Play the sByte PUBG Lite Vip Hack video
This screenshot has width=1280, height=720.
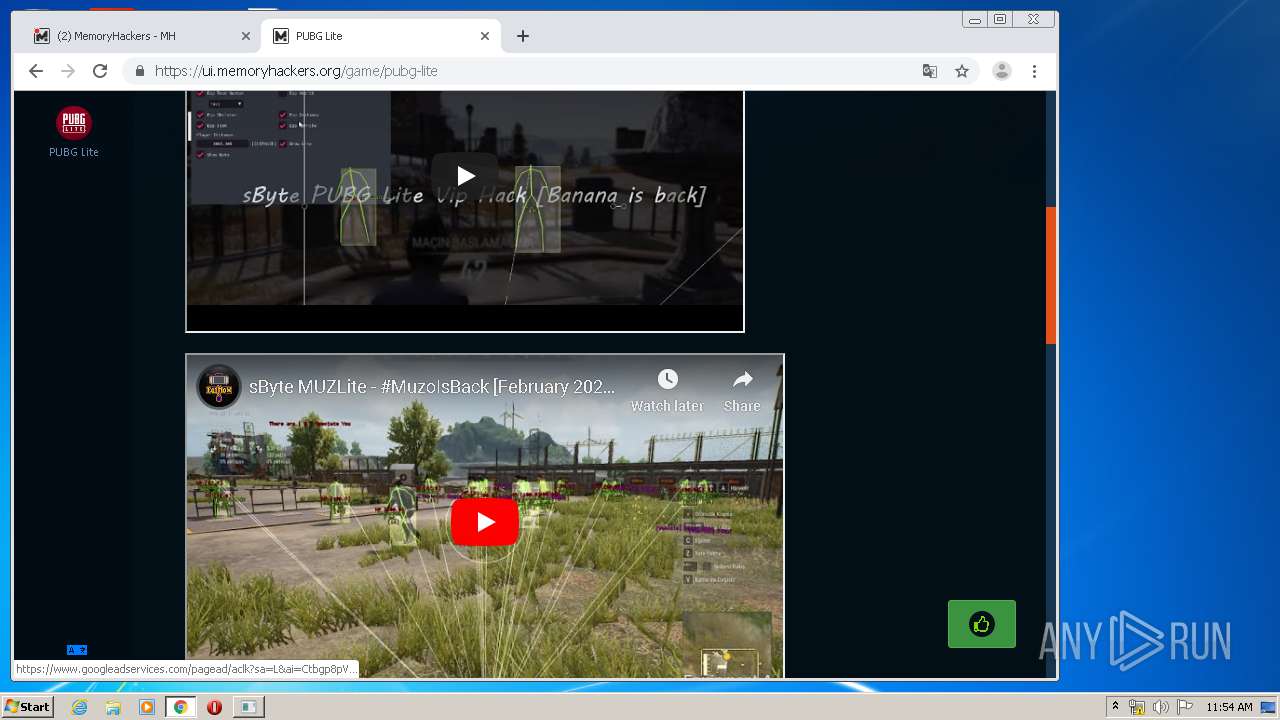pyautogui.click(x=465, y=177)
